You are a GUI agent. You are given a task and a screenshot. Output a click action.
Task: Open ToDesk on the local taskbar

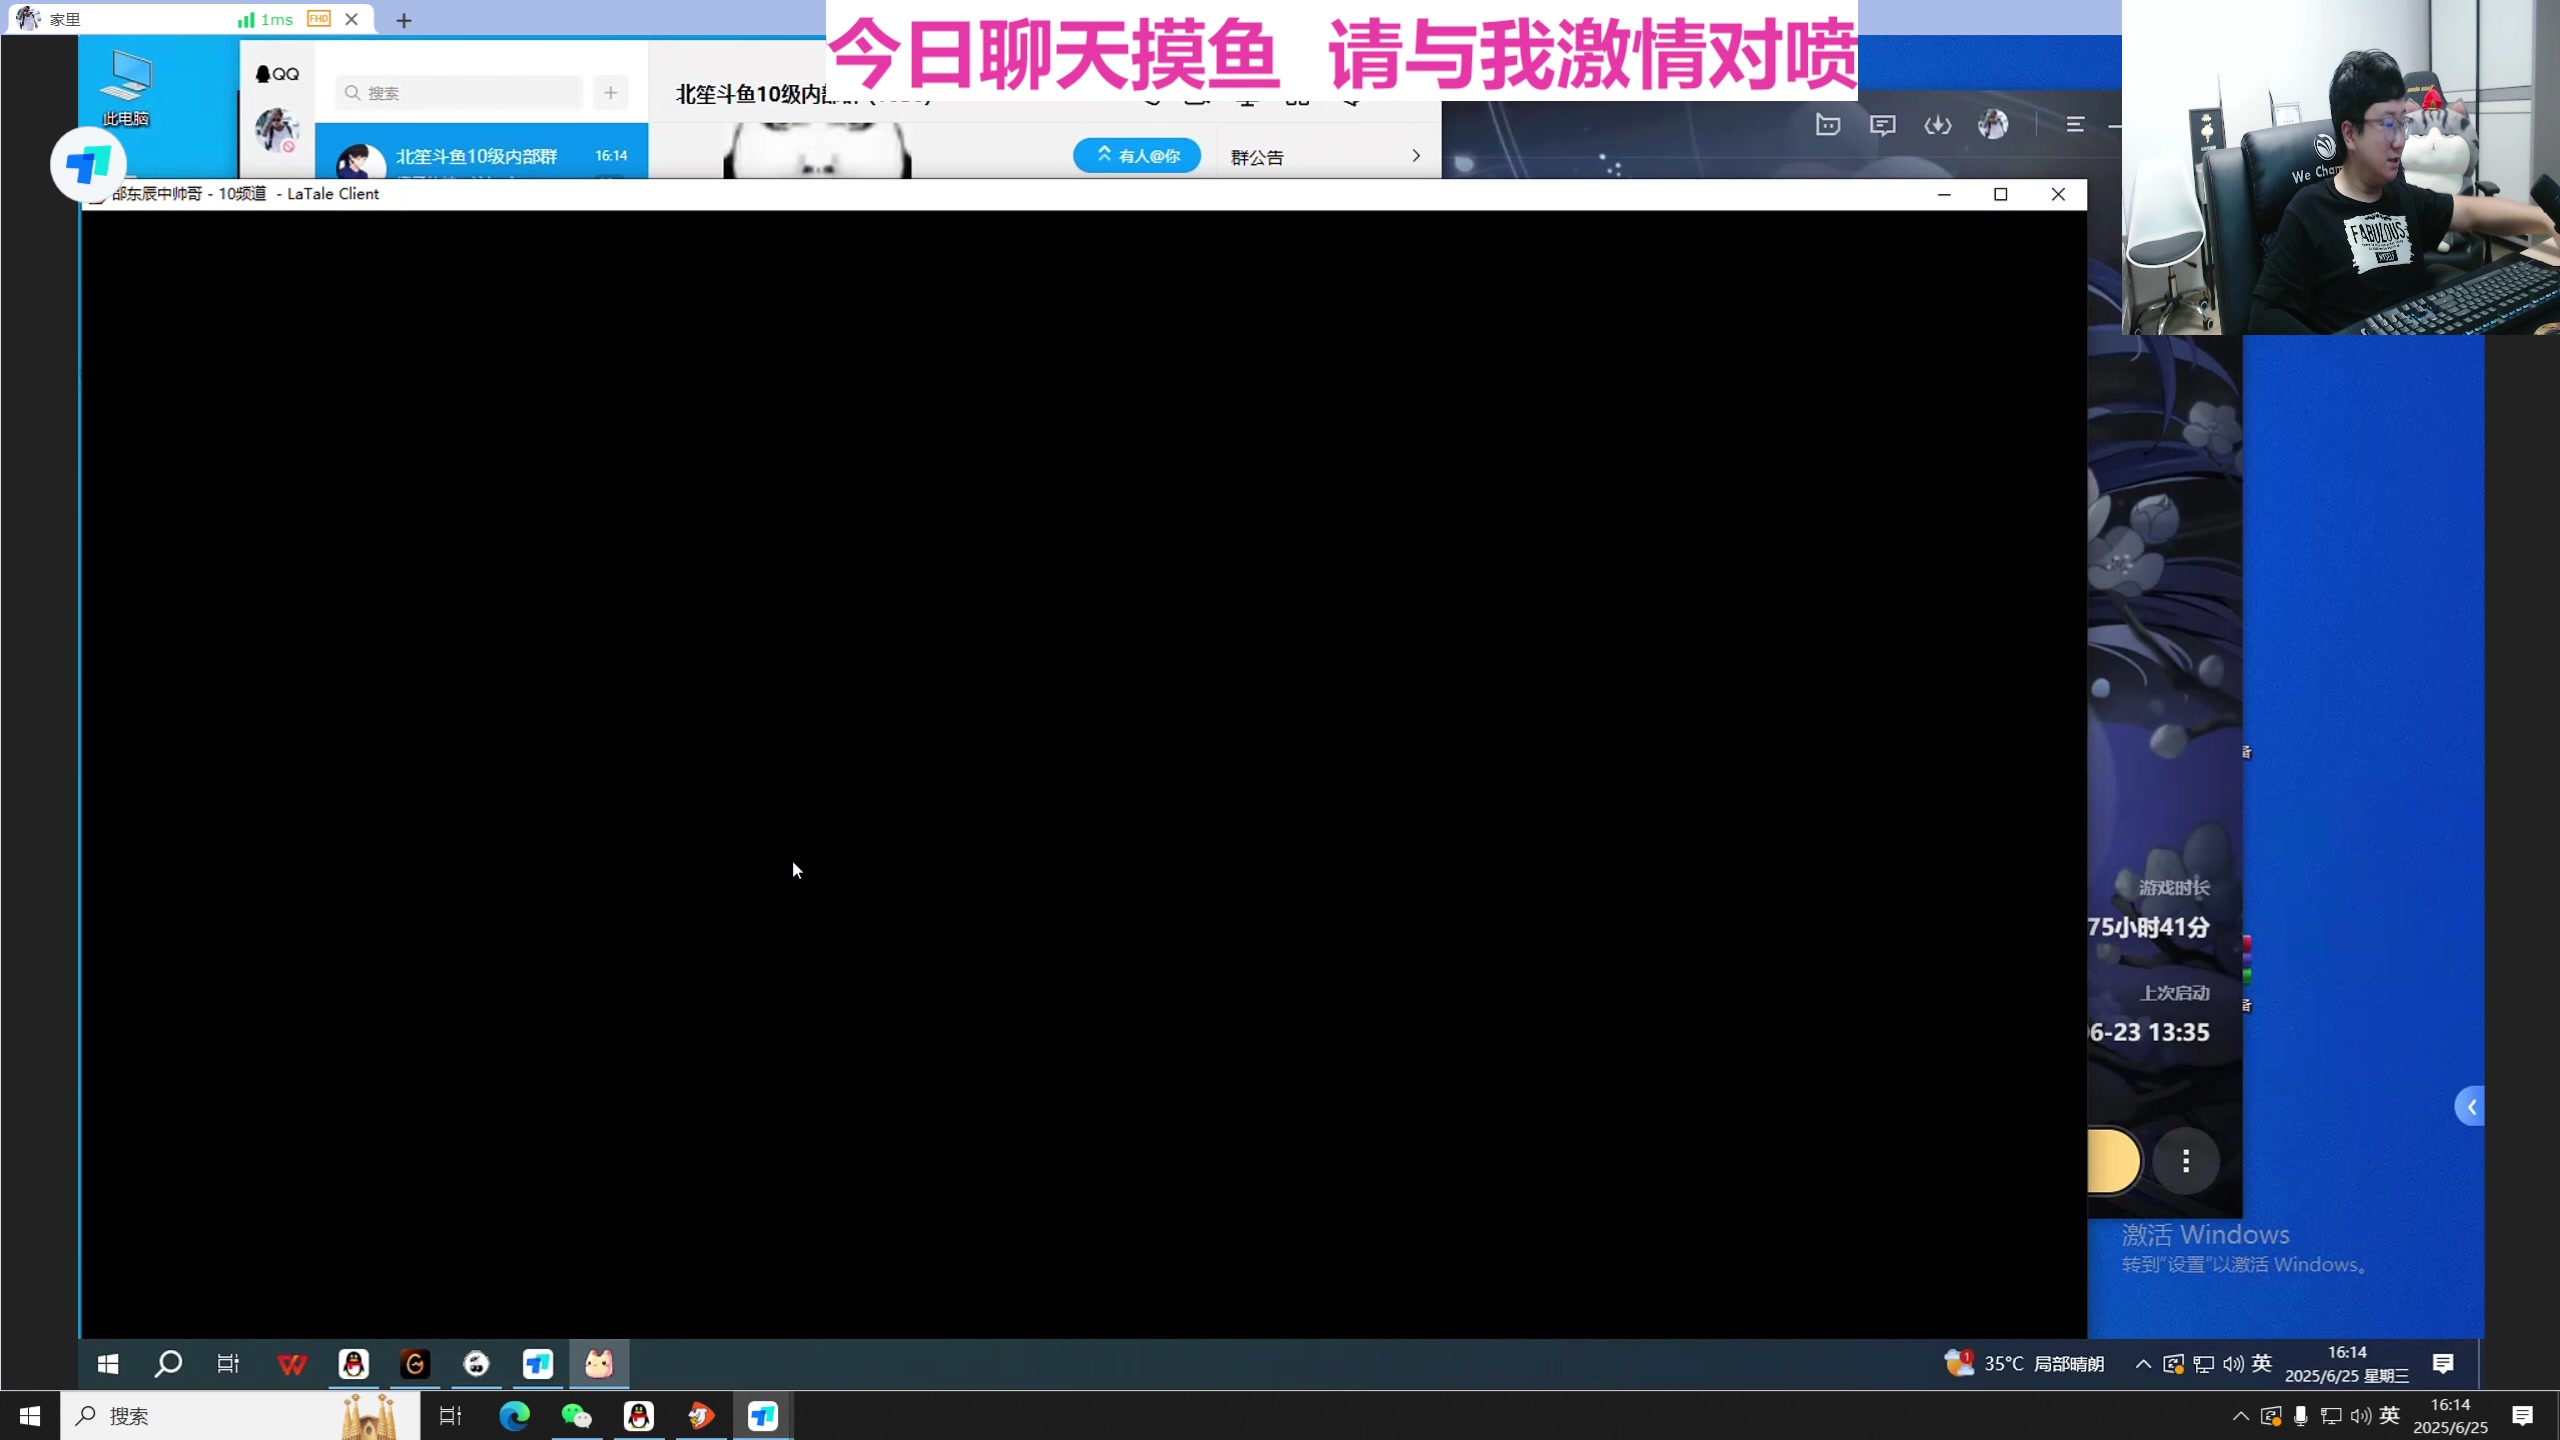(x=763, y=1416)
